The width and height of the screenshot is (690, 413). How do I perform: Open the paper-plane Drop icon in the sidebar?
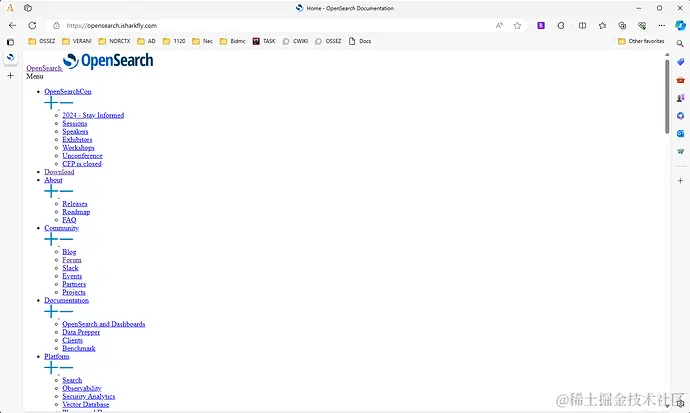point(680,151)
